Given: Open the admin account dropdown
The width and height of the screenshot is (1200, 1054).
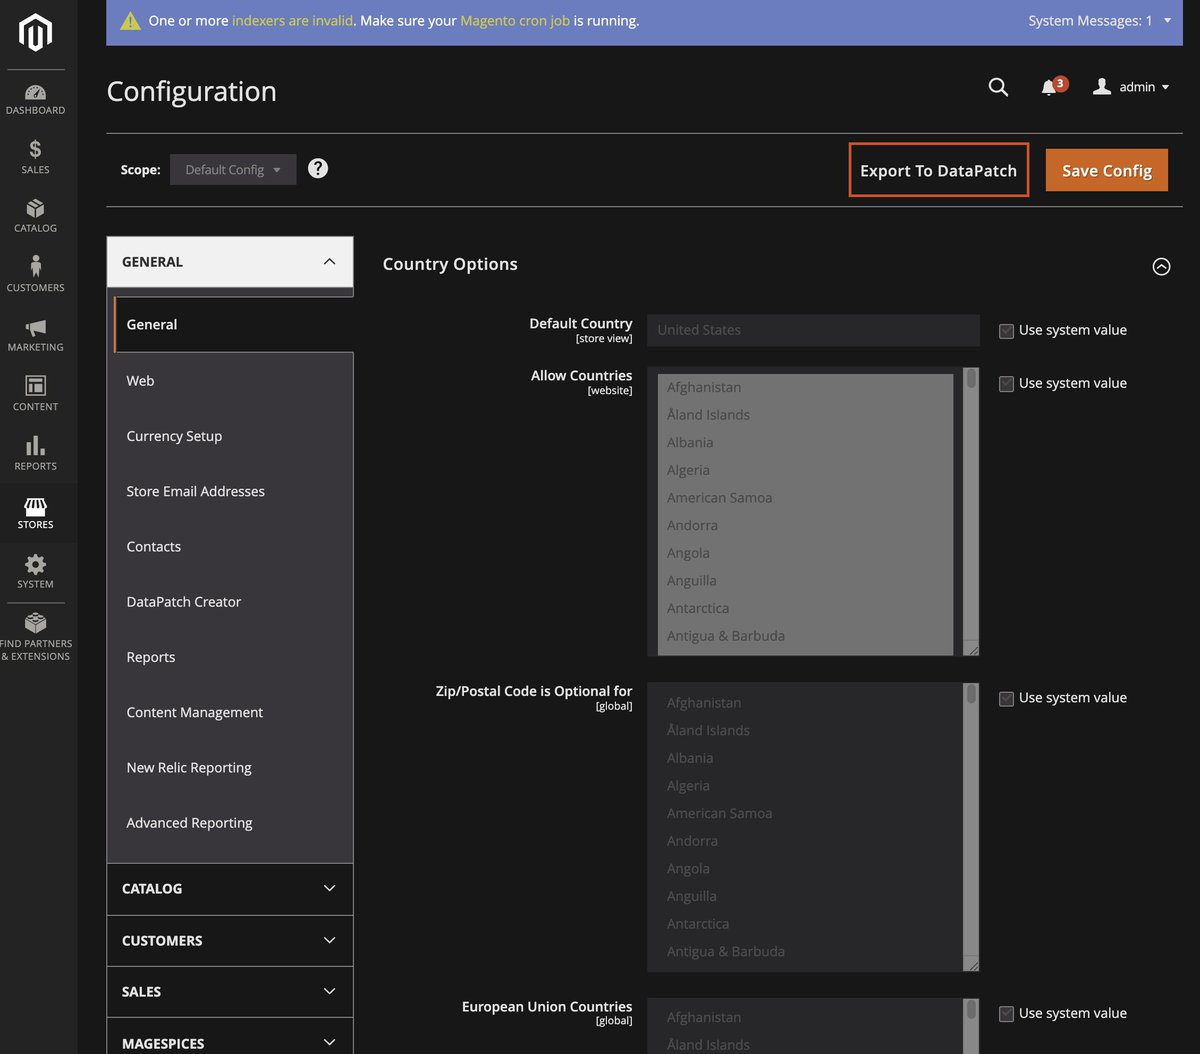Looking at the screenshot, I should [x=1131, y=87].
